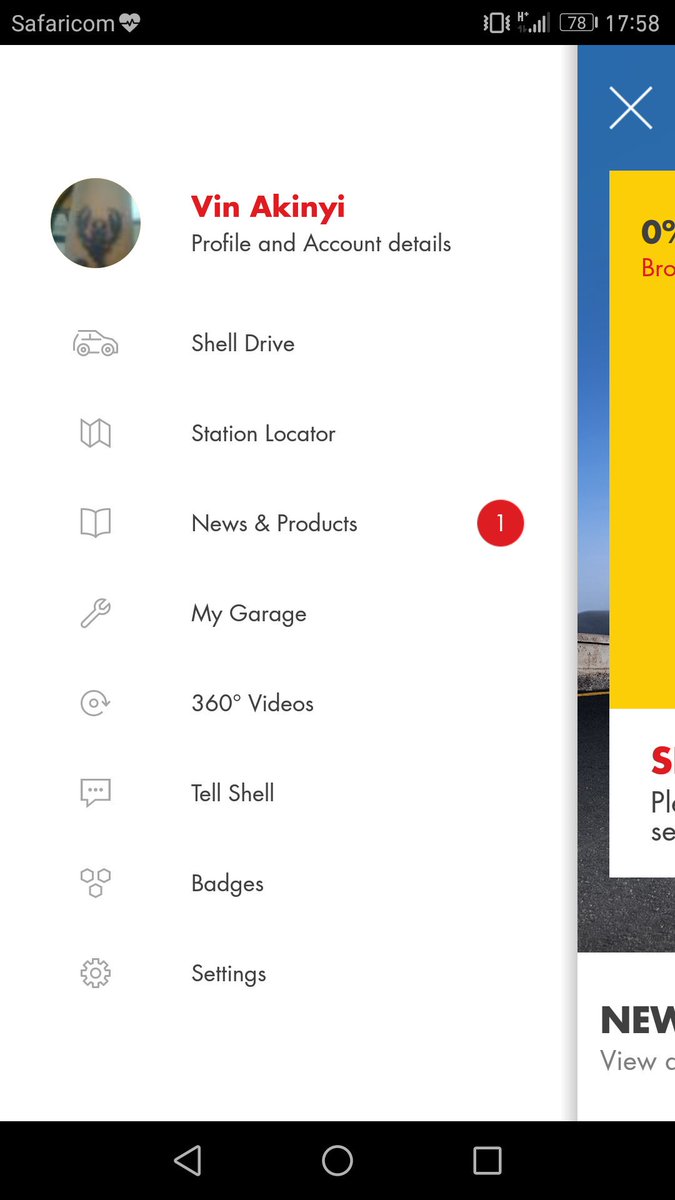Tap the News & Products book icon
This screenshot has height=1200, width=675.
click(x=95, y=523)
